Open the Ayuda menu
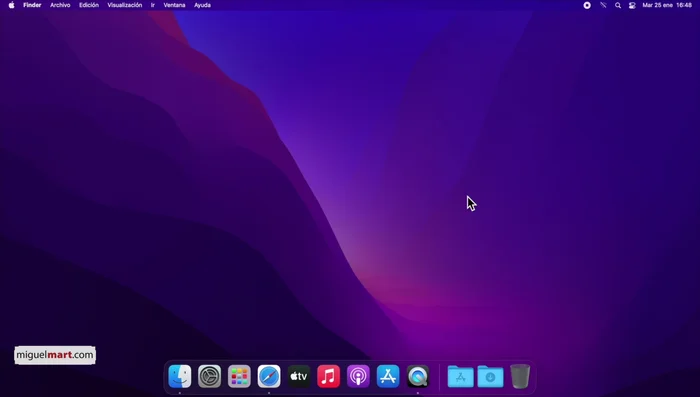The width and height of the screenshot is (700, 397). point(202,5)
